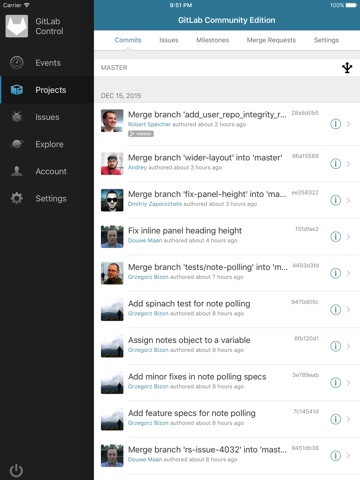Open Robert Speicher author link
The height and width of the screenshot is (480, 360).
tap(149, 124)
